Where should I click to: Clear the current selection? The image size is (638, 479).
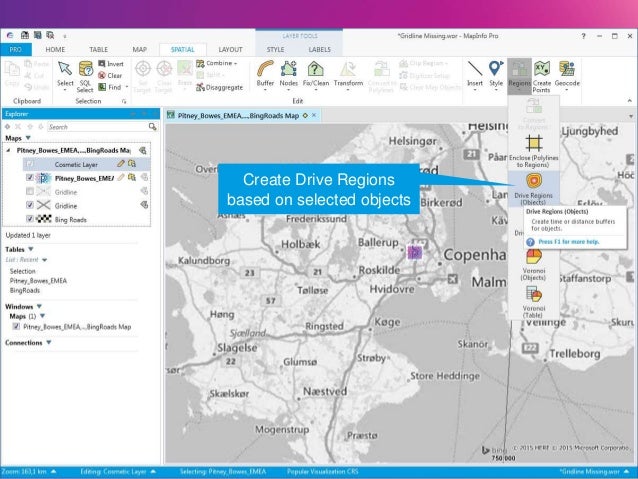(x=110, y=75)
